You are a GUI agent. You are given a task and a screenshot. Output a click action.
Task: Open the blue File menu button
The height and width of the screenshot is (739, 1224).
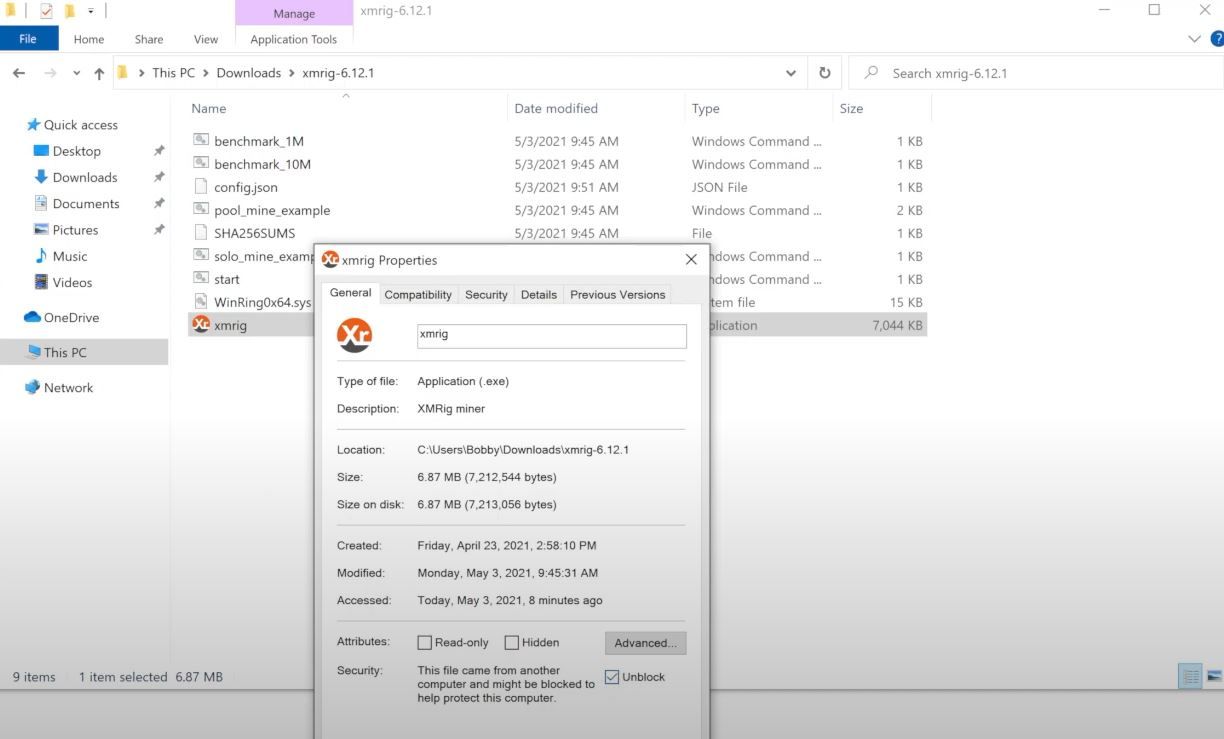[x=28, y=39]
